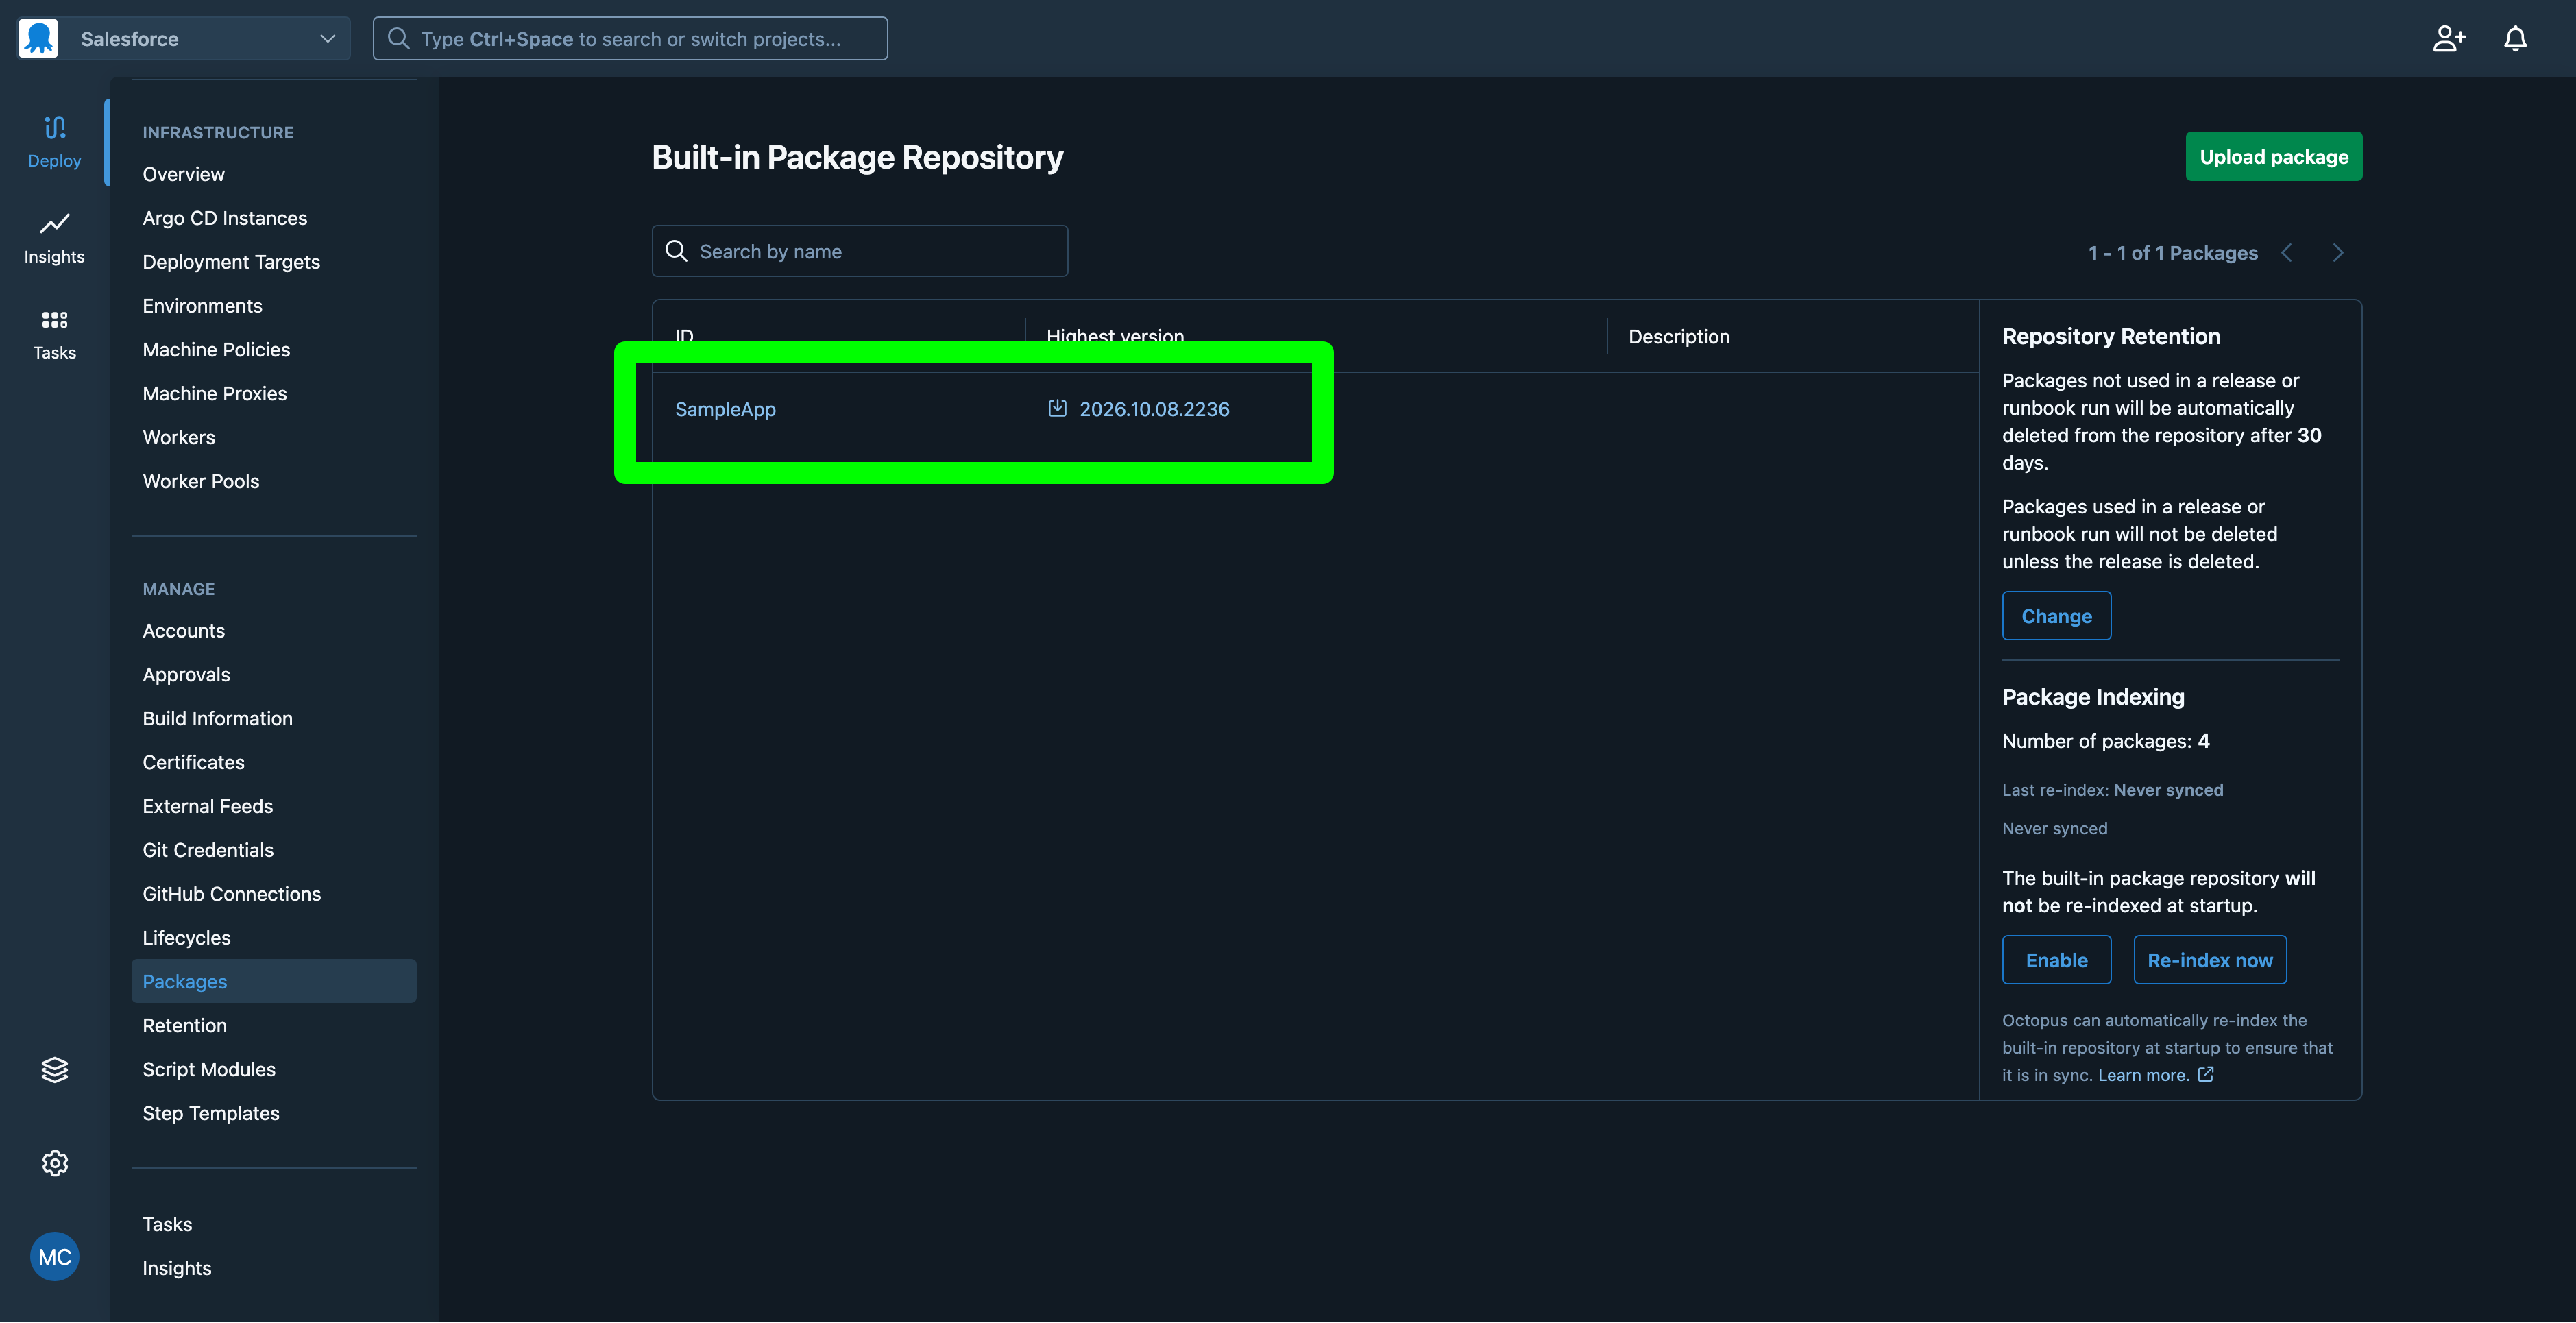The height and width of the screenshot is (1323, 2576).
Task: Open Accounts under Manage
Action: click(183, 631)
